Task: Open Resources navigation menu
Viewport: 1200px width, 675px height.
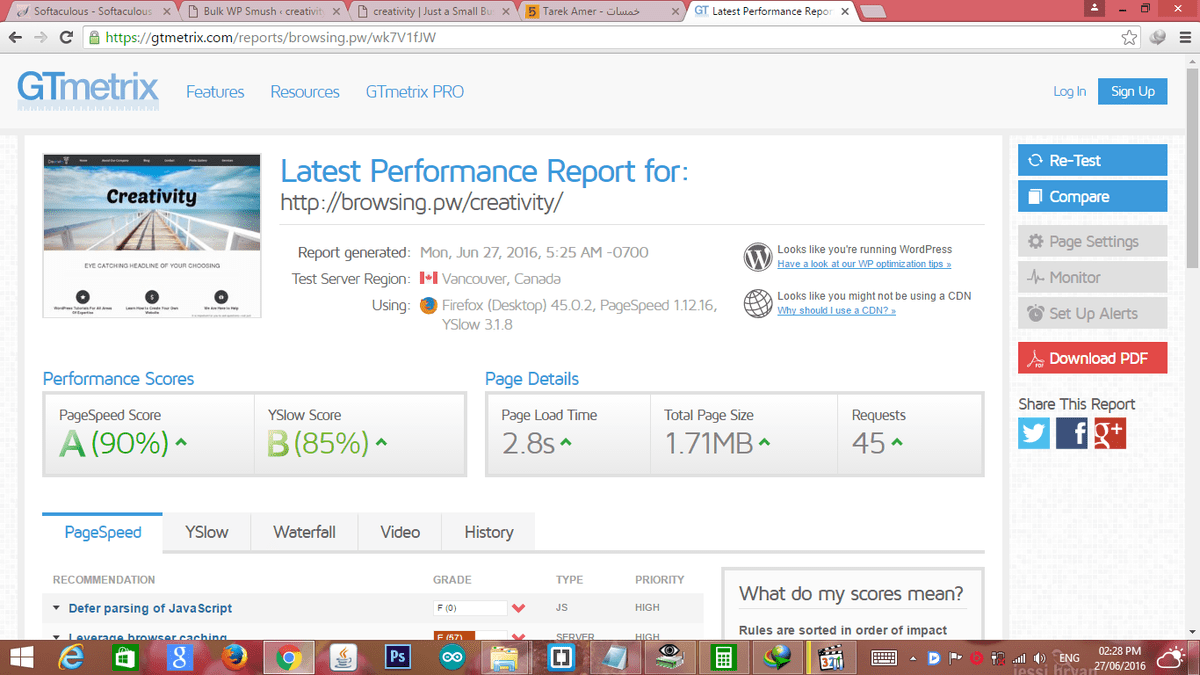Action: [305, 91]
